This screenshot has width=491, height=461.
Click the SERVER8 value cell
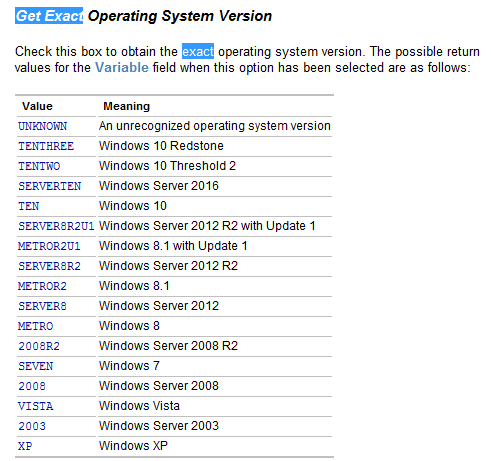[x=42, y=306]
